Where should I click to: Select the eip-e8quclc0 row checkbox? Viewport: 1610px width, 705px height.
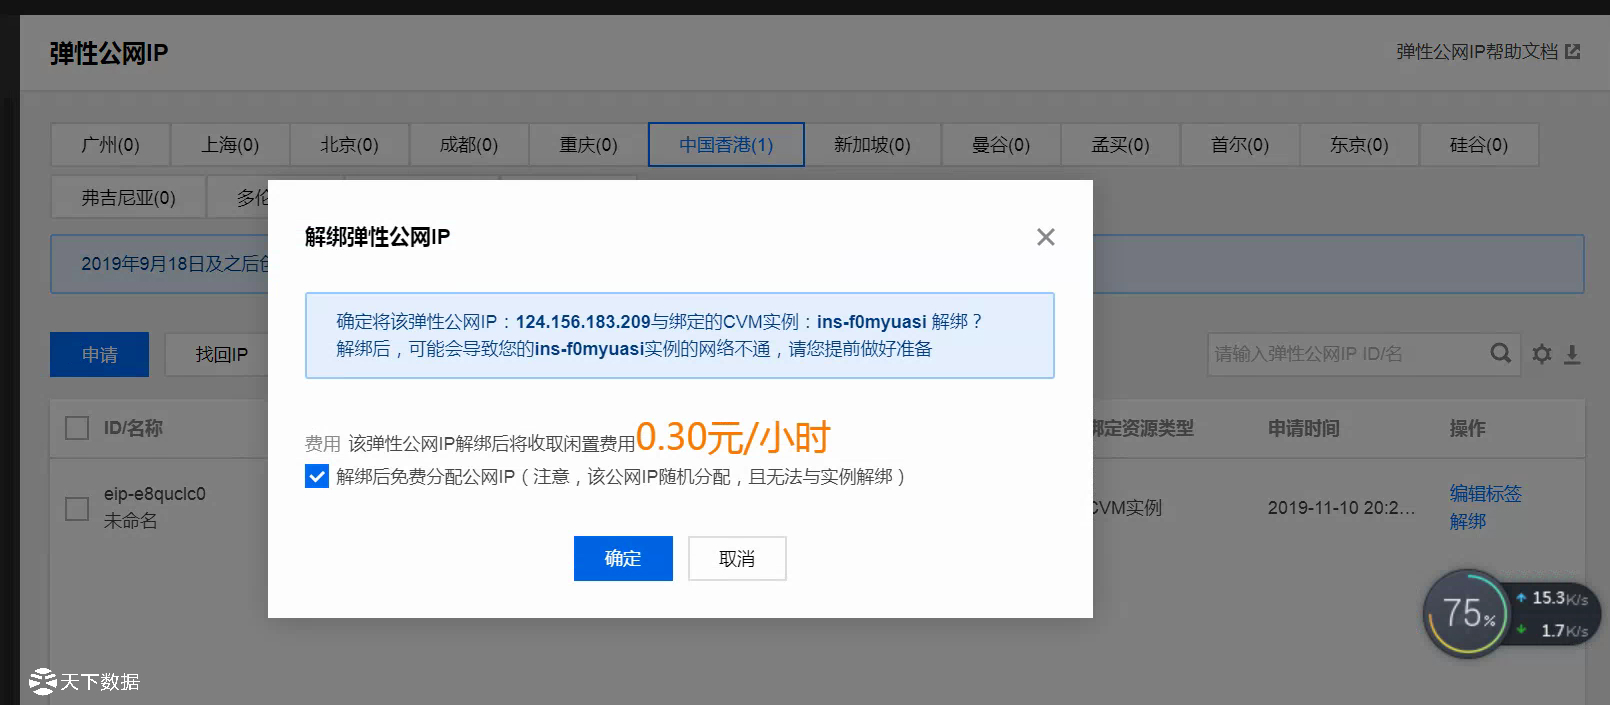coord(77,508)
